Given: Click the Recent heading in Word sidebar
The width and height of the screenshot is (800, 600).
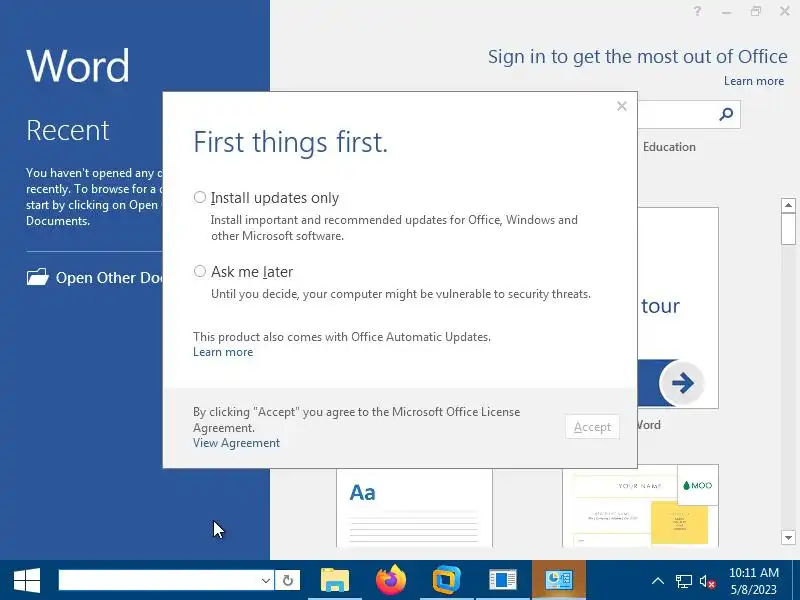Looking at the screenshot, I should (67, 130).
